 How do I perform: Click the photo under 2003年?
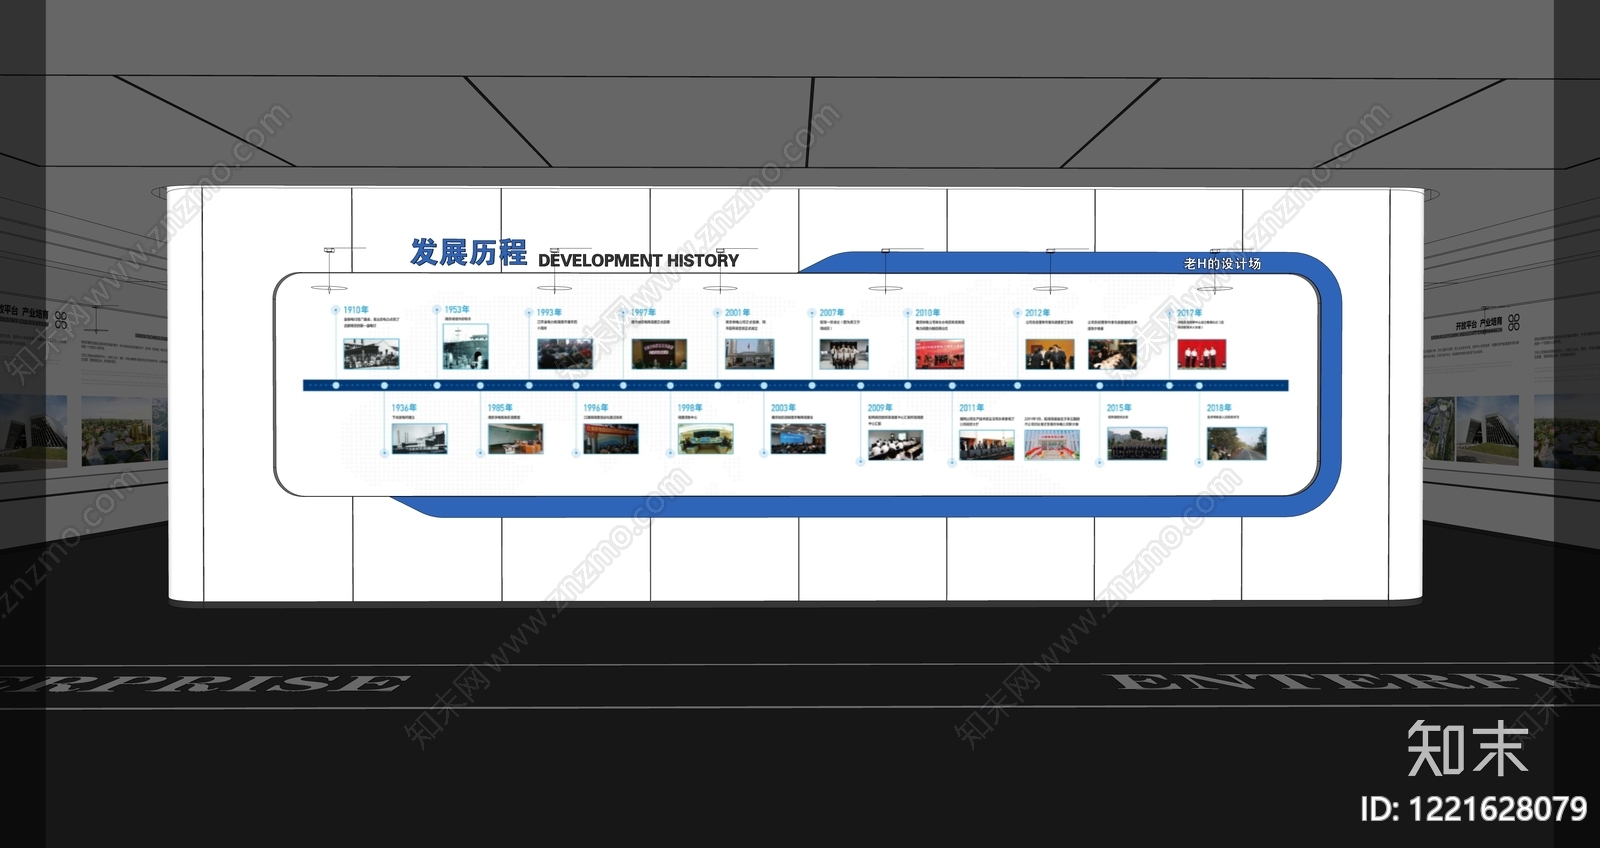point(799,439)
